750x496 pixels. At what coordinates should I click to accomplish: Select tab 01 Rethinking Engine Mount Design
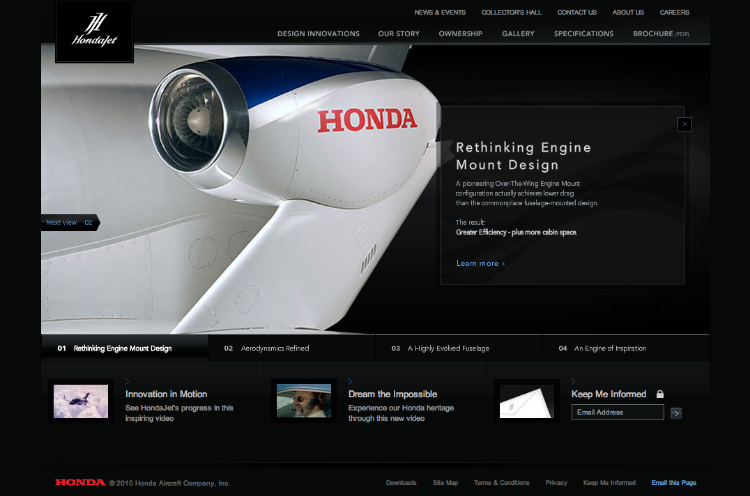click(x=125, y=347)
